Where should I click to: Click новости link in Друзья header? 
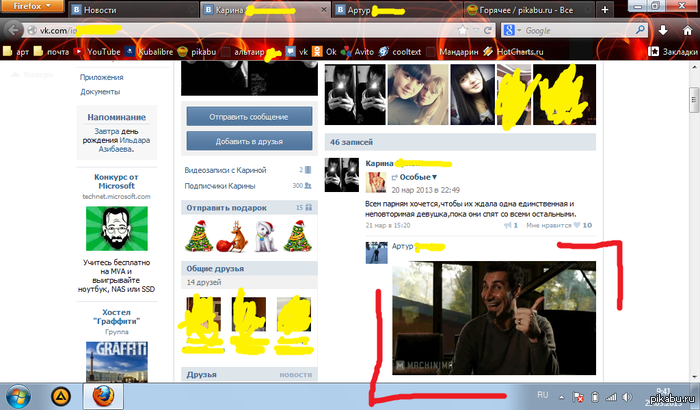coord(296,375)
